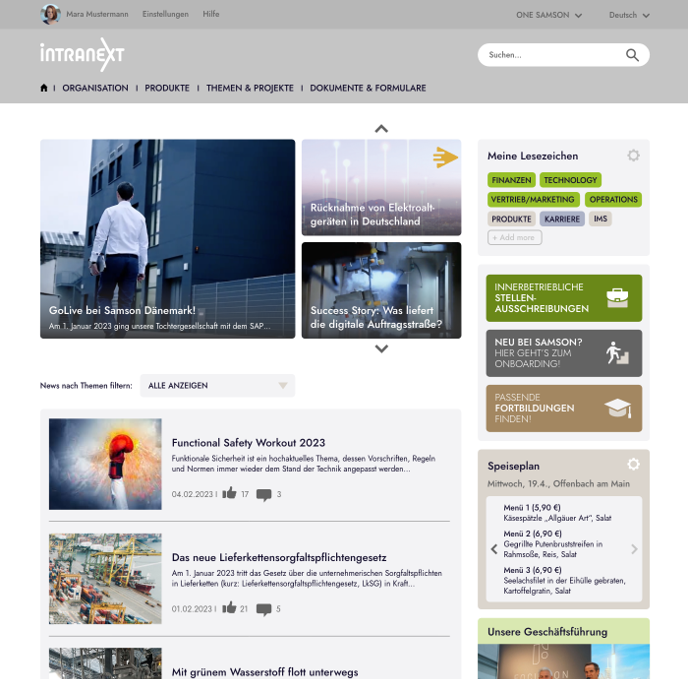Click the container port article thumbnail
The width and height of the screenshot is (688, 679).
pyautogui.click(x=105, y=578)
